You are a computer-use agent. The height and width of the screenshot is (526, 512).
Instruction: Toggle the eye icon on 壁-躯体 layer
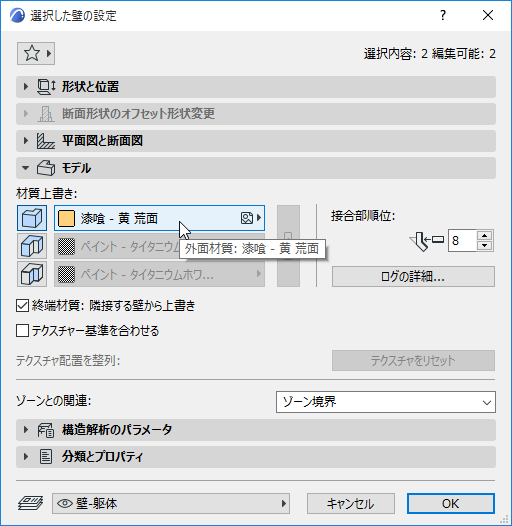(x=65, y=503)
